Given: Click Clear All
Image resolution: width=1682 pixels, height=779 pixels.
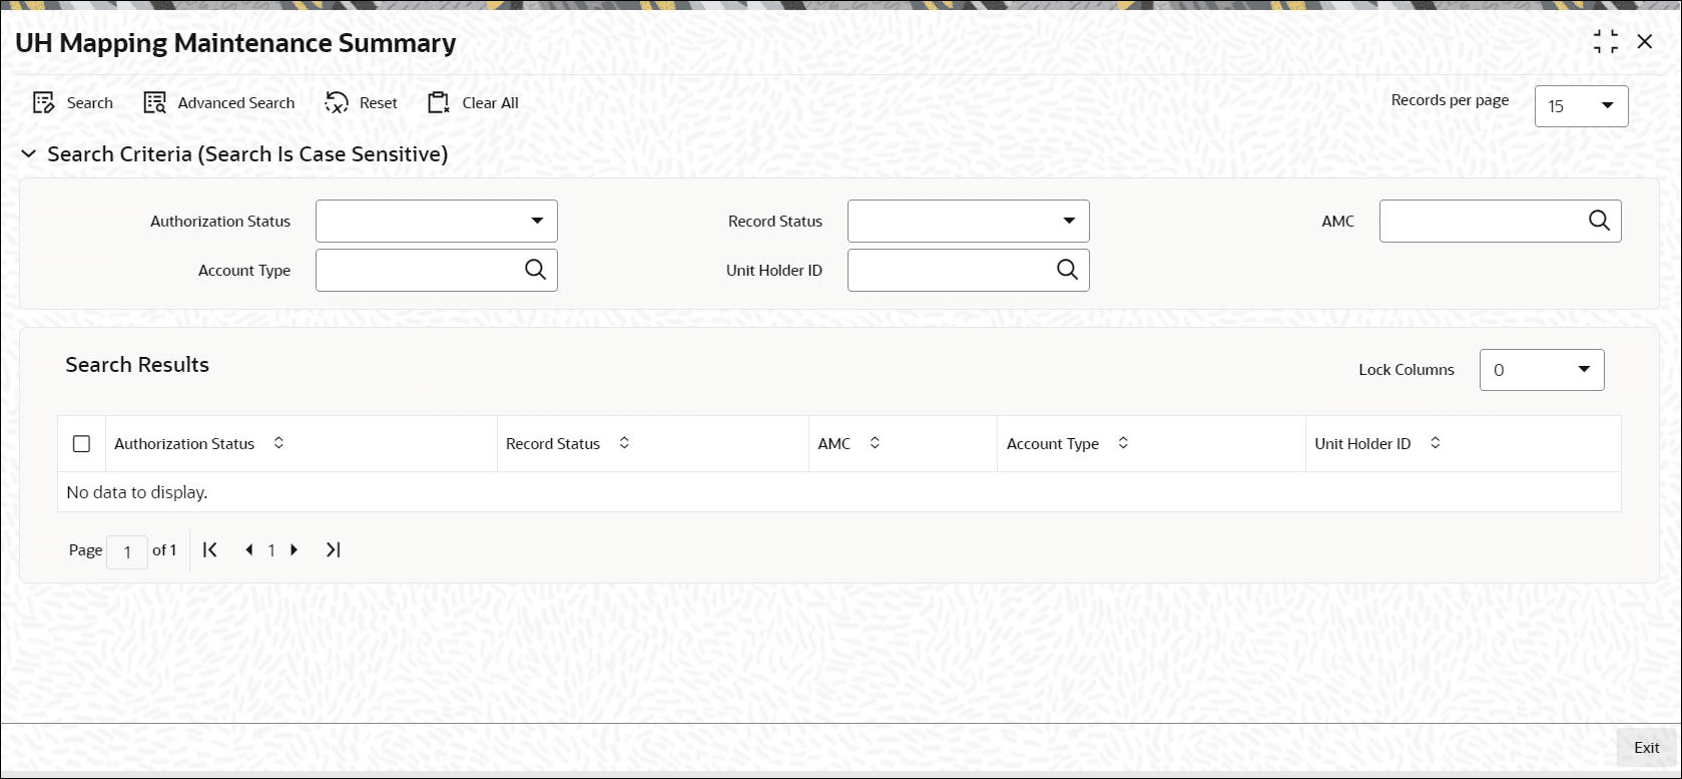Looking at the screenshot, I should click(473, 103).
